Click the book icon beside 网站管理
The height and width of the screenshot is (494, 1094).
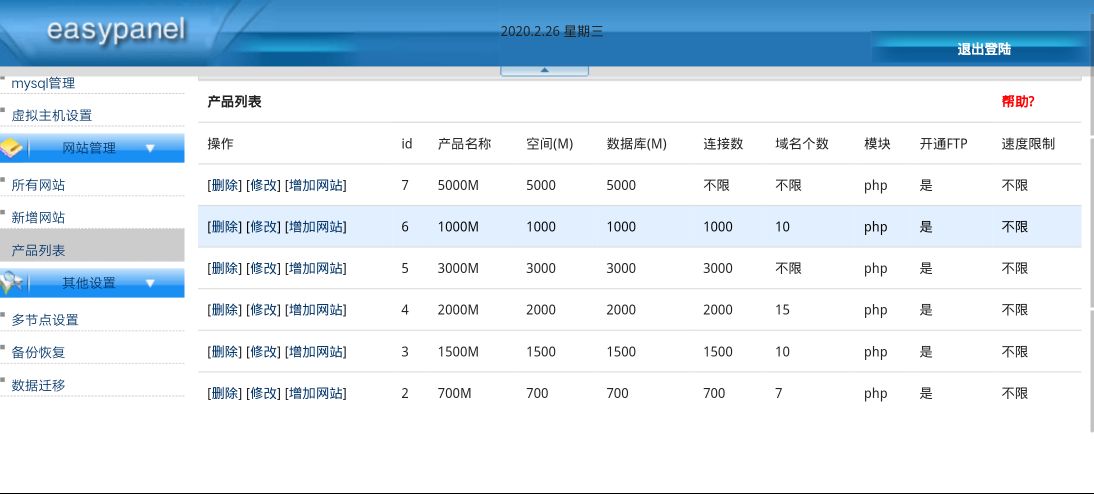(12, 148)
